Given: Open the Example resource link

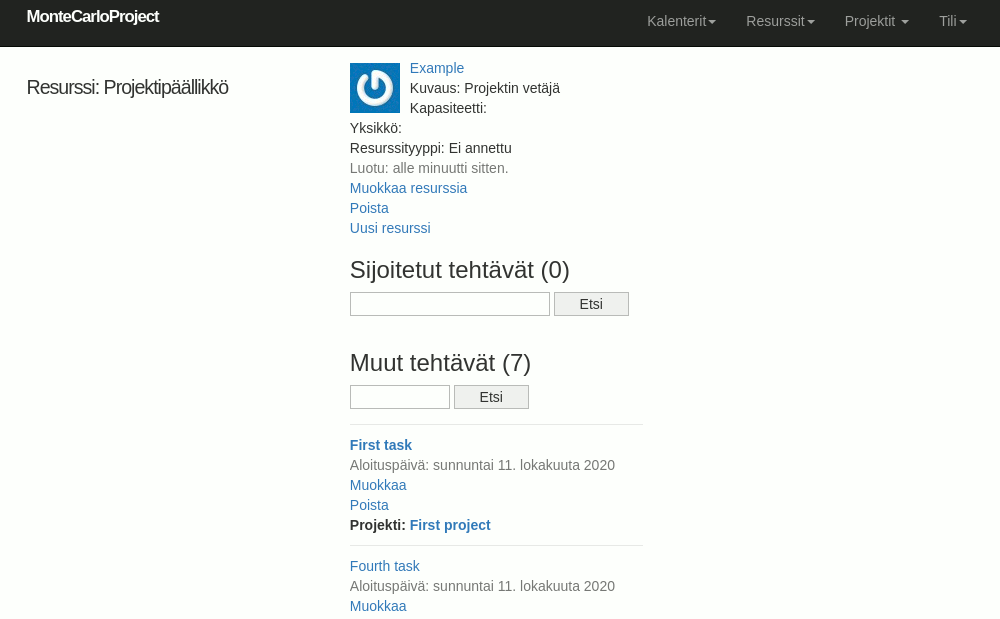Looking at the screenshot, I should (x=437, y=68).
